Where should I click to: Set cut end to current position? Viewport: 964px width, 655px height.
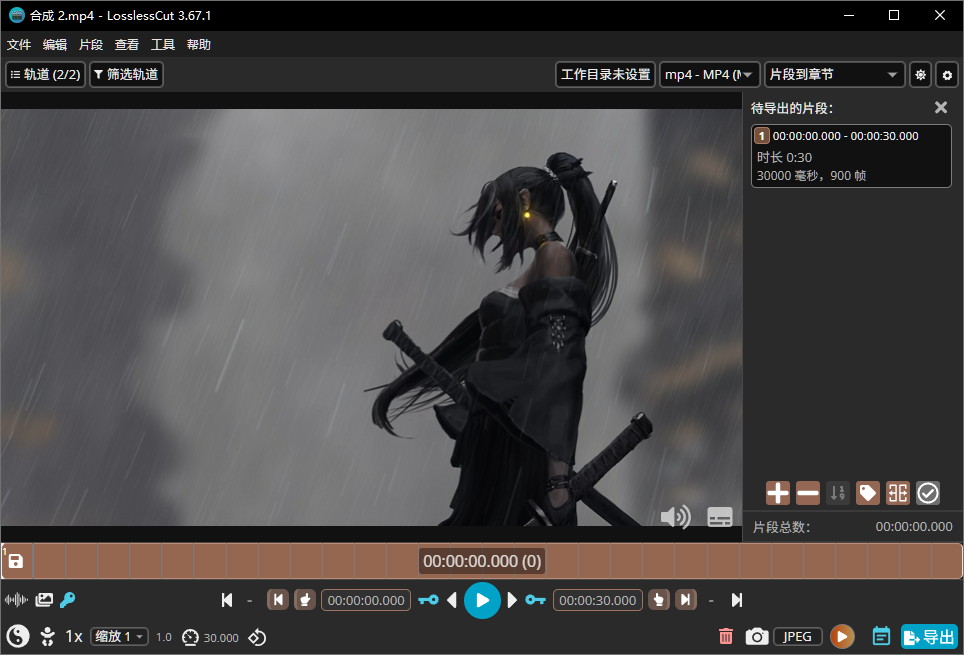pyautogui.click(x=658, y=600)
